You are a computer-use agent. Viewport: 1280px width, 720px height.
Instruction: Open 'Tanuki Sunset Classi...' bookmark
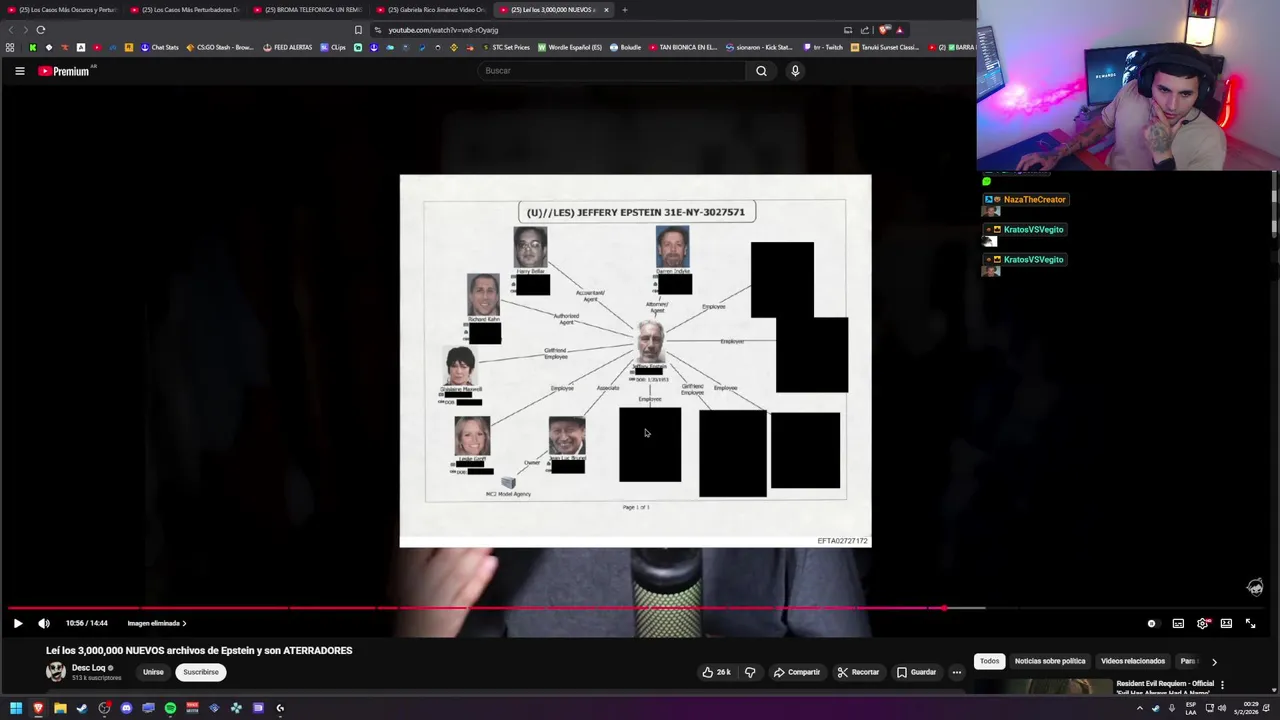(x=885, y=47)
